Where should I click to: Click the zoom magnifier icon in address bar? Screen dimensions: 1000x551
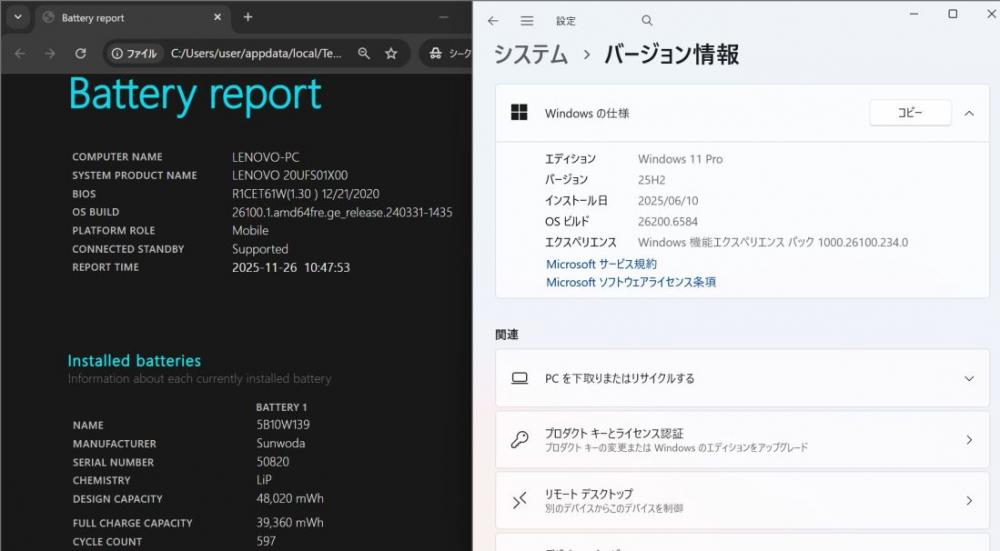(364, 53)
